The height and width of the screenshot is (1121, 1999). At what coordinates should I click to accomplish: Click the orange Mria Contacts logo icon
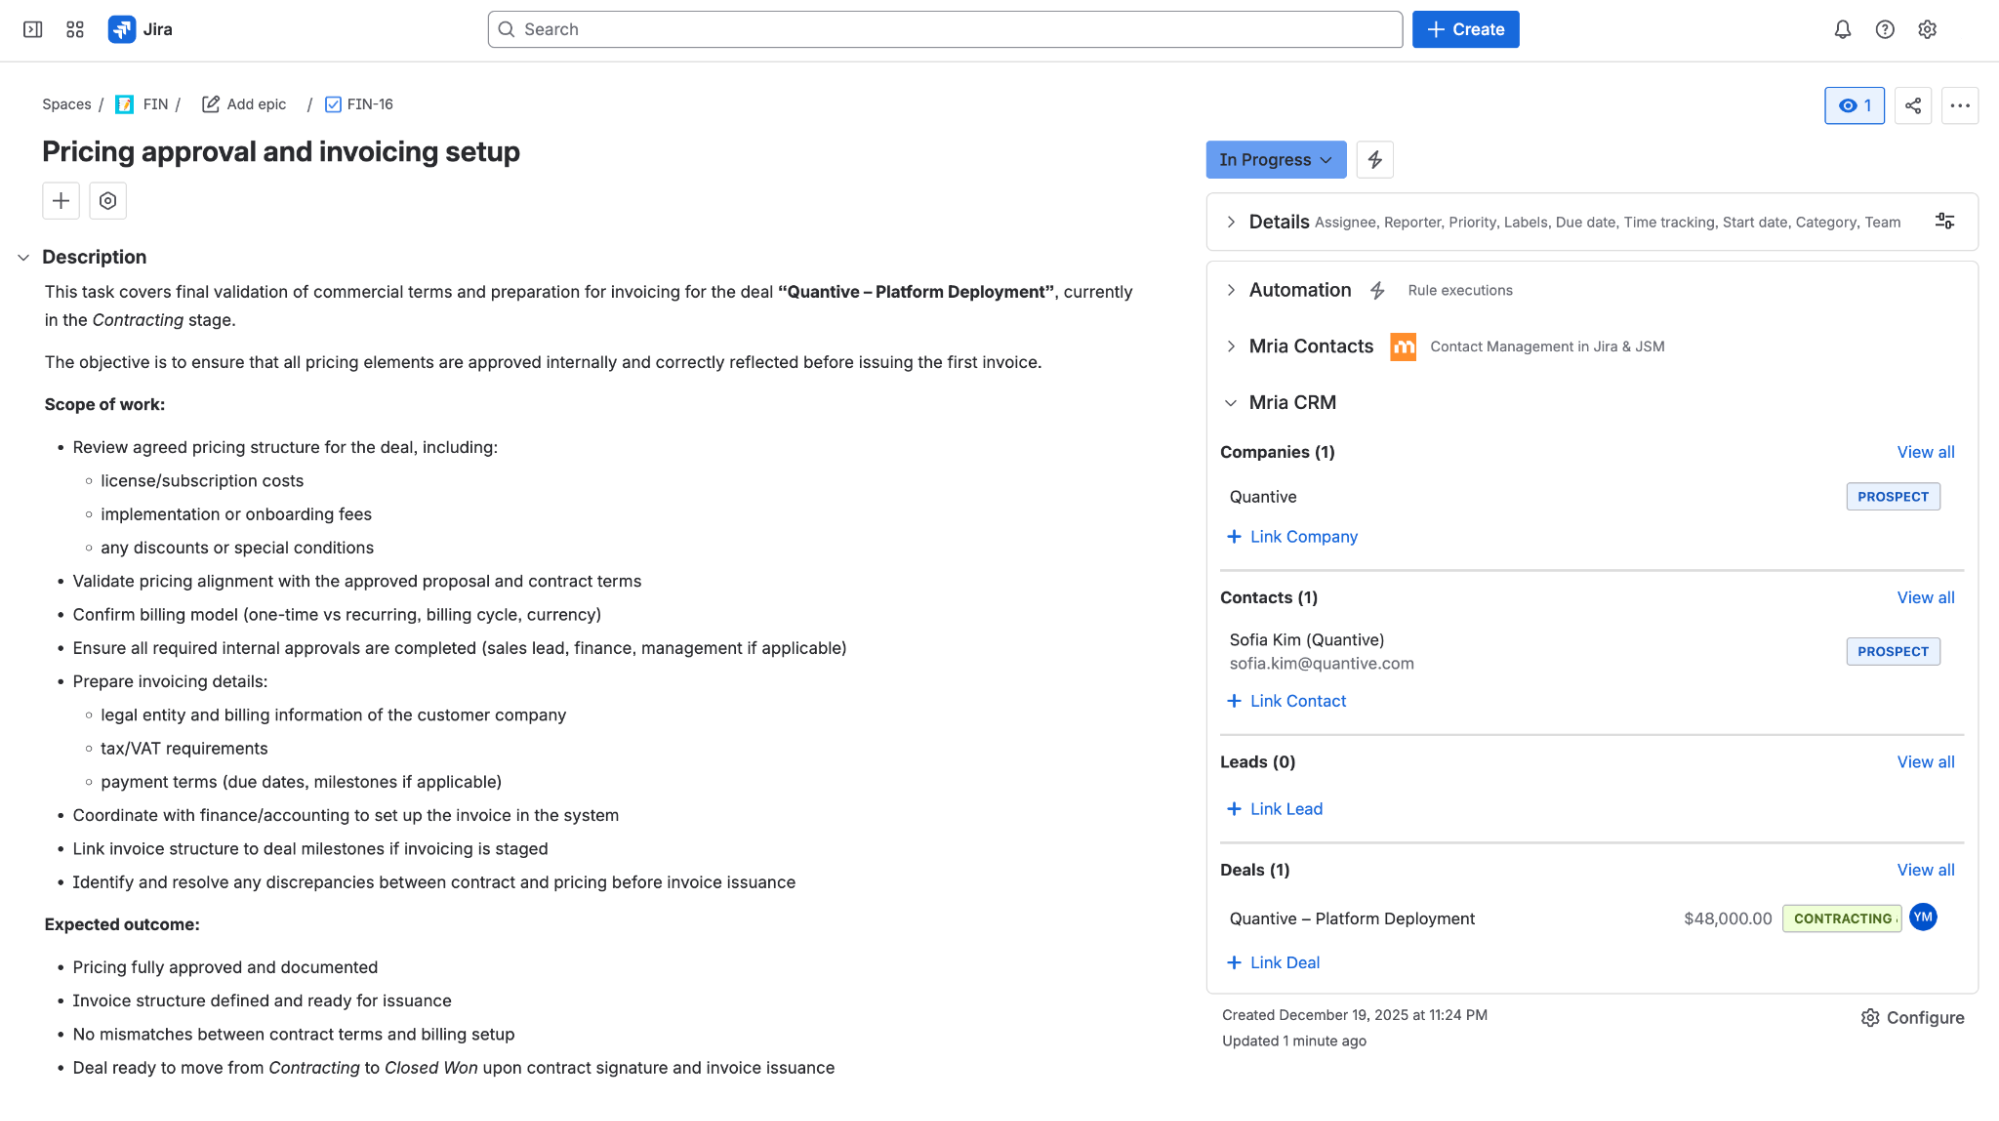pos(1402,346)
